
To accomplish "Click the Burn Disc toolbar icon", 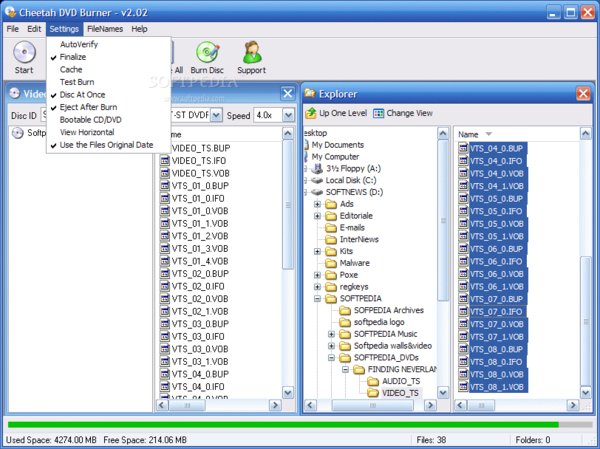I will click(x=207, y=53).
